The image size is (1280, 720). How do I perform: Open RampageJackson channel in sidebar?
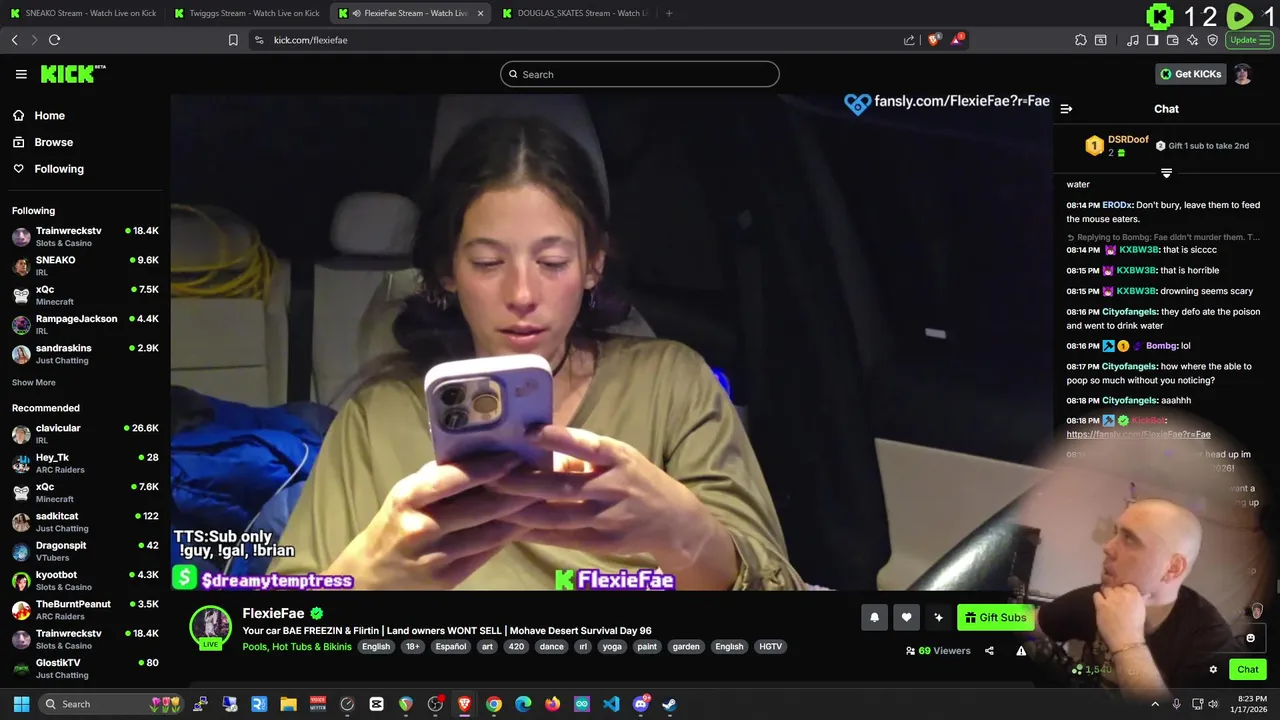(x=85, y=324)
